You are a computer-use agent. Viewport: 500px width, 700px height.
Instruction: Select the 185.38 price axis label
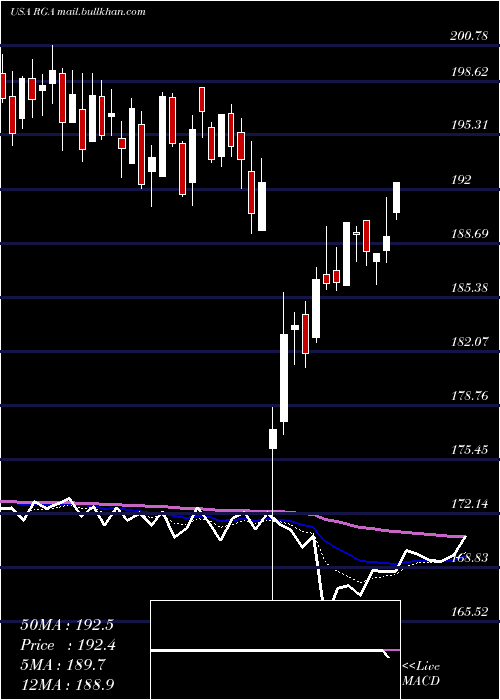coord(469,288)
